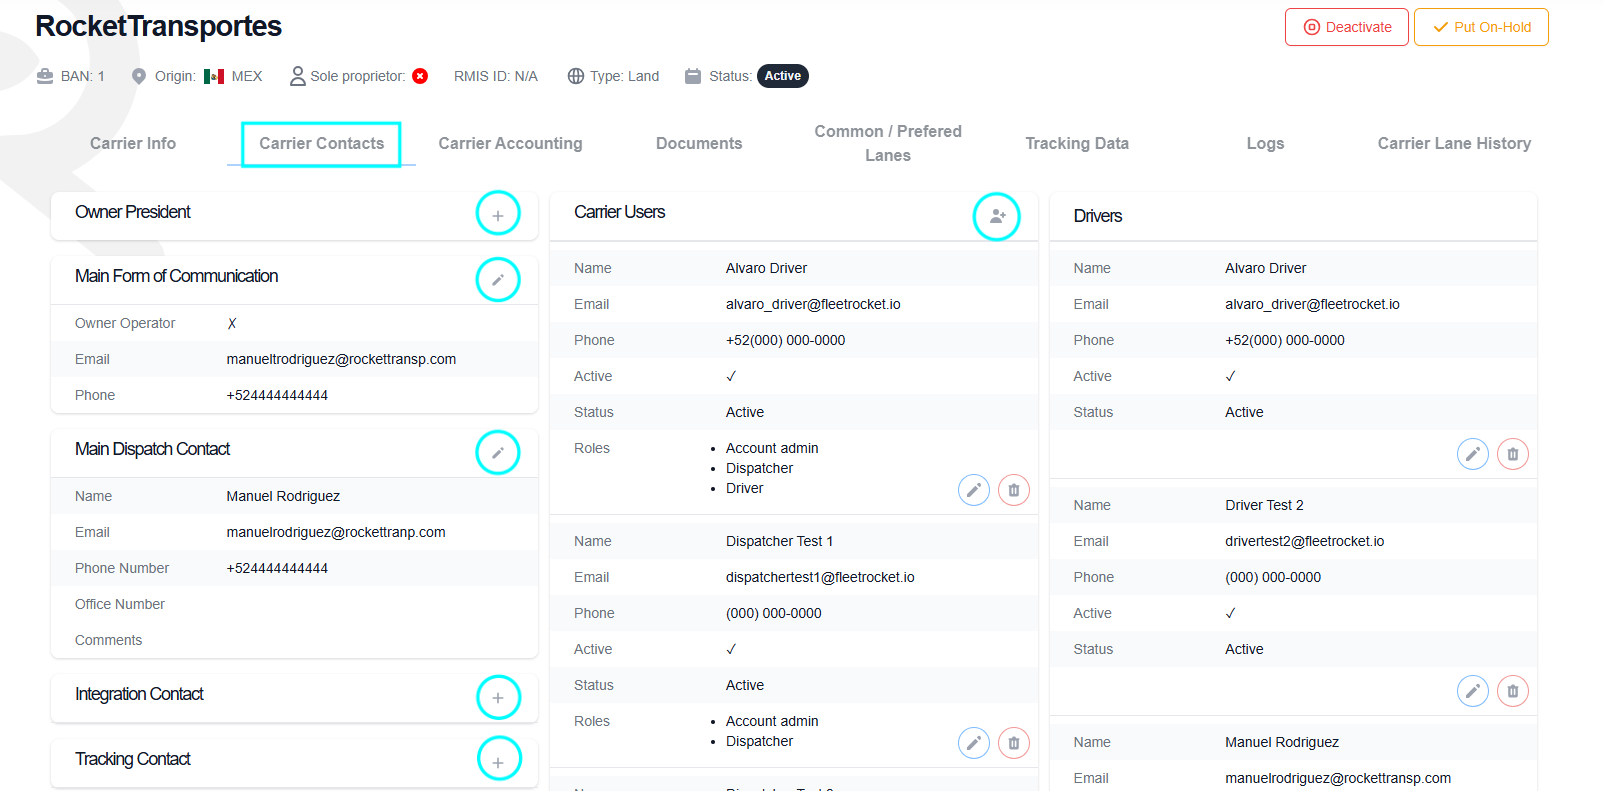
Task: Click manuelrodriguez@rockettransp.com in Drivers panel
Action: (x=1338, y=778)
